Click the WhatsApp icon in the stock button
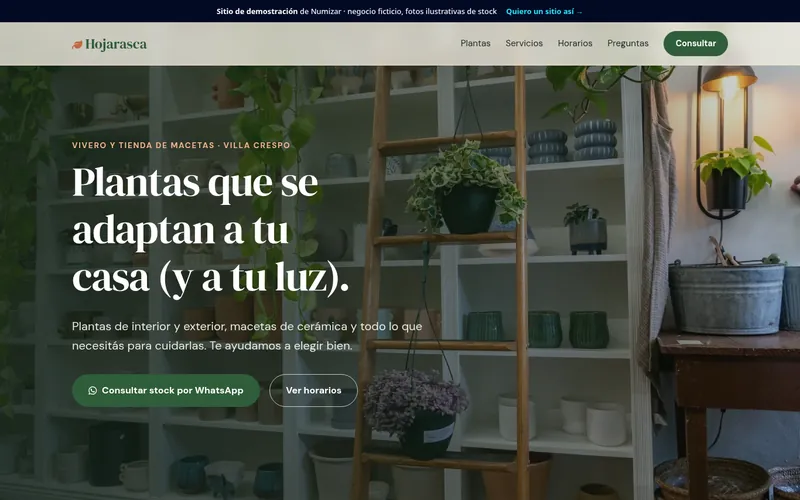This screenshot has width=800, height=500. [x=92, y=390]
